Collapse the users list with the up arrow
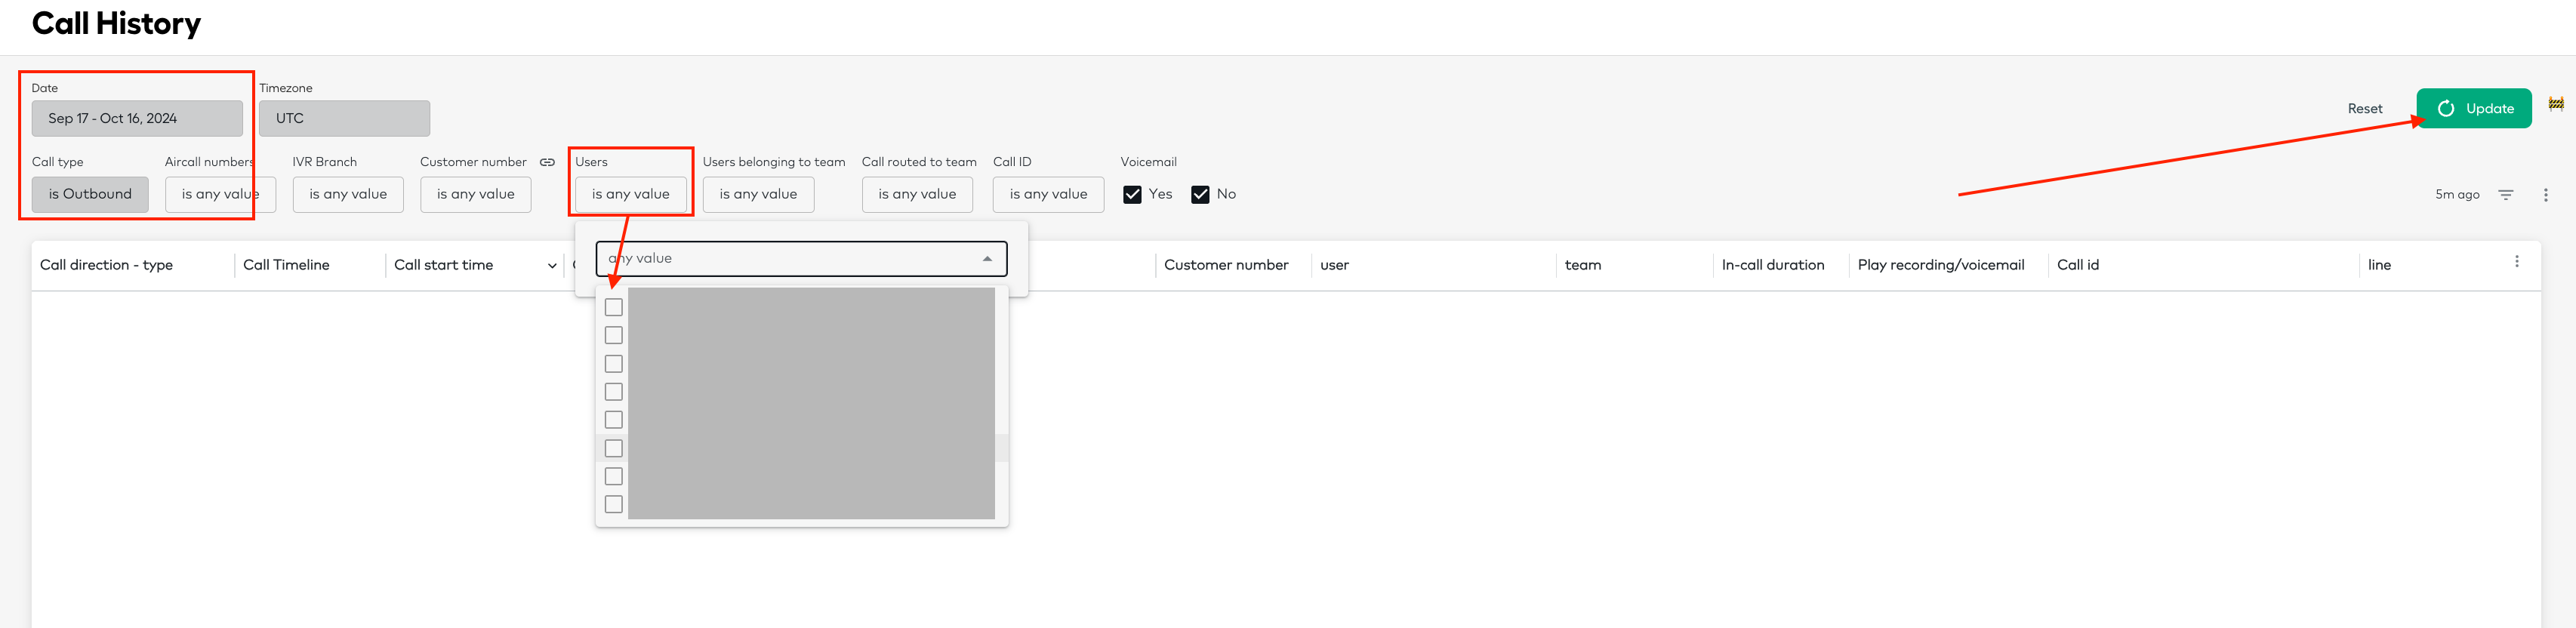The height and width of the screenshot is (628, 2576). click(x=987, y=258)
